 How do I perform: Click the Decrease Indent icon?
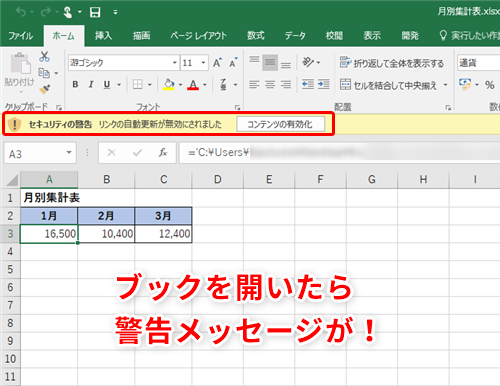308,84
